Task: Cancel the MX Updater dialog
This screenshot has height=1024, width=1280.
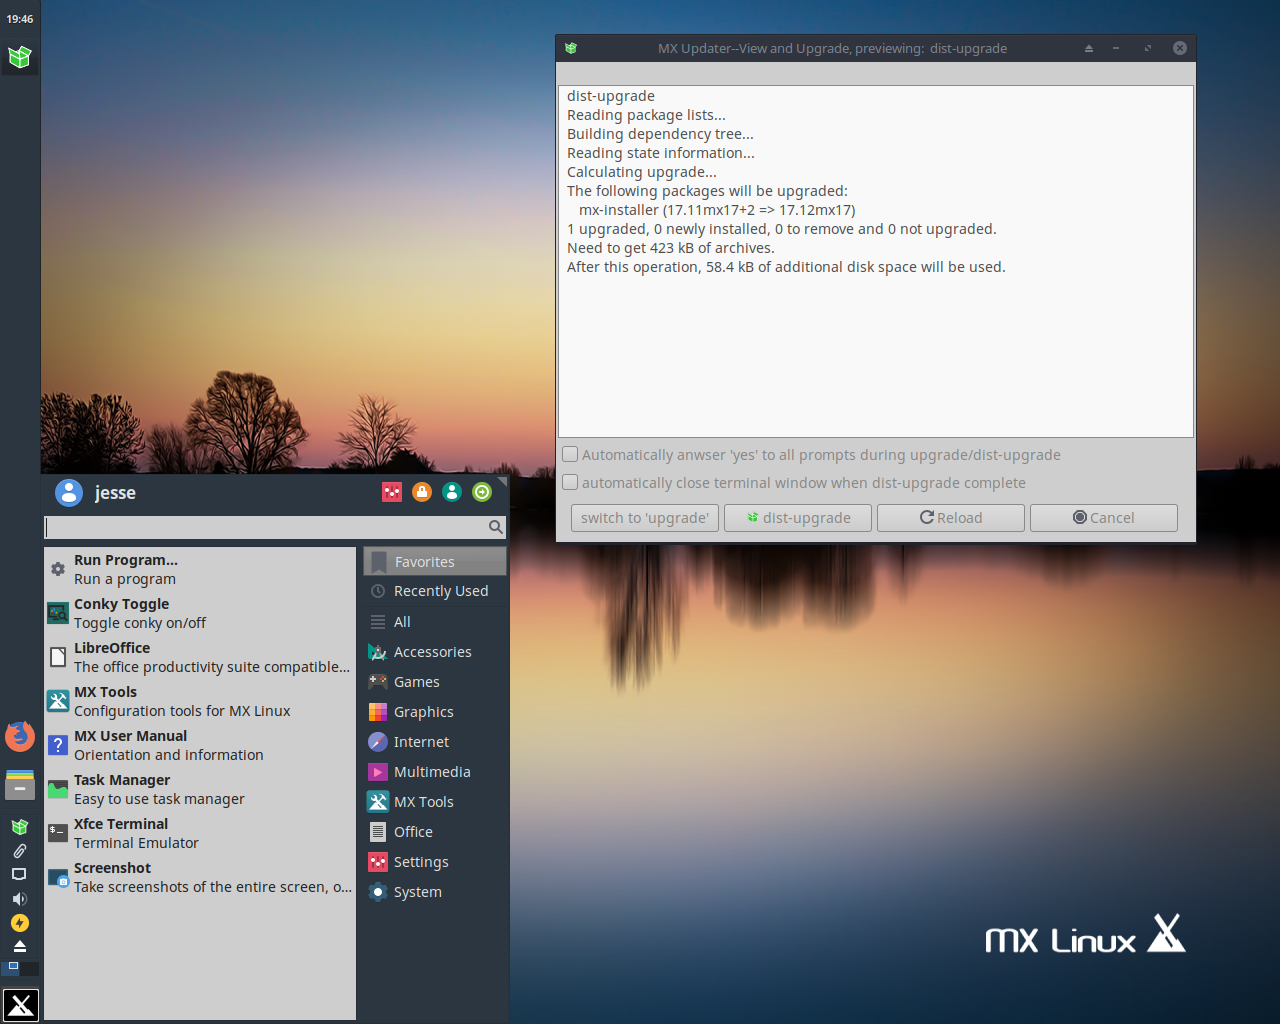Action: pyautogui.click(x=1104, y=518)
